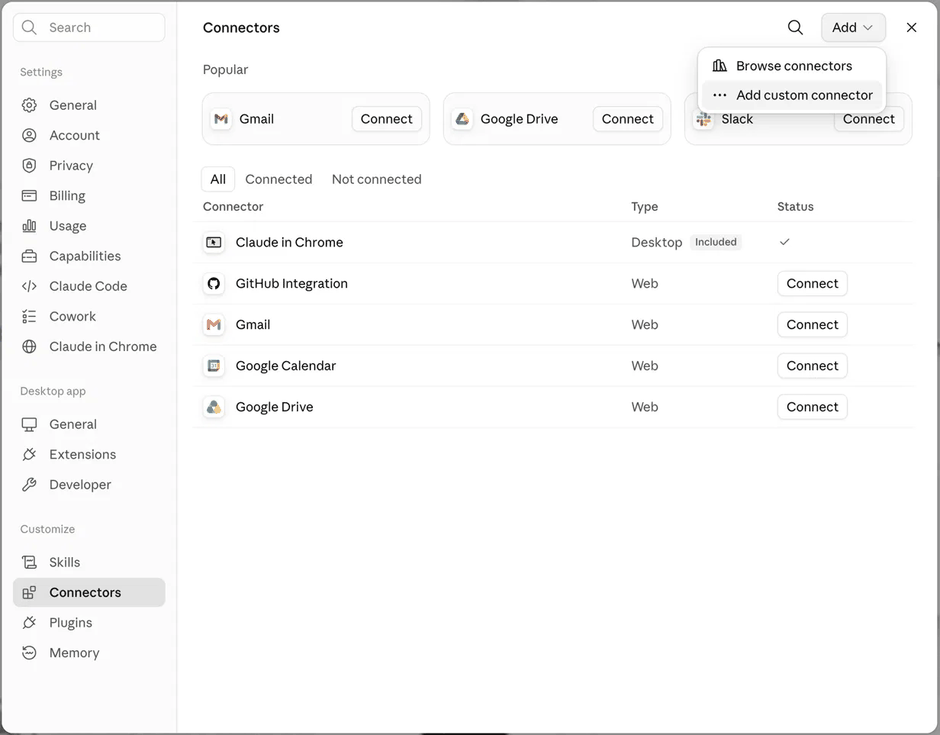Open Extensions under Desktop app
The image size is (940, 735).
(89, 454)
